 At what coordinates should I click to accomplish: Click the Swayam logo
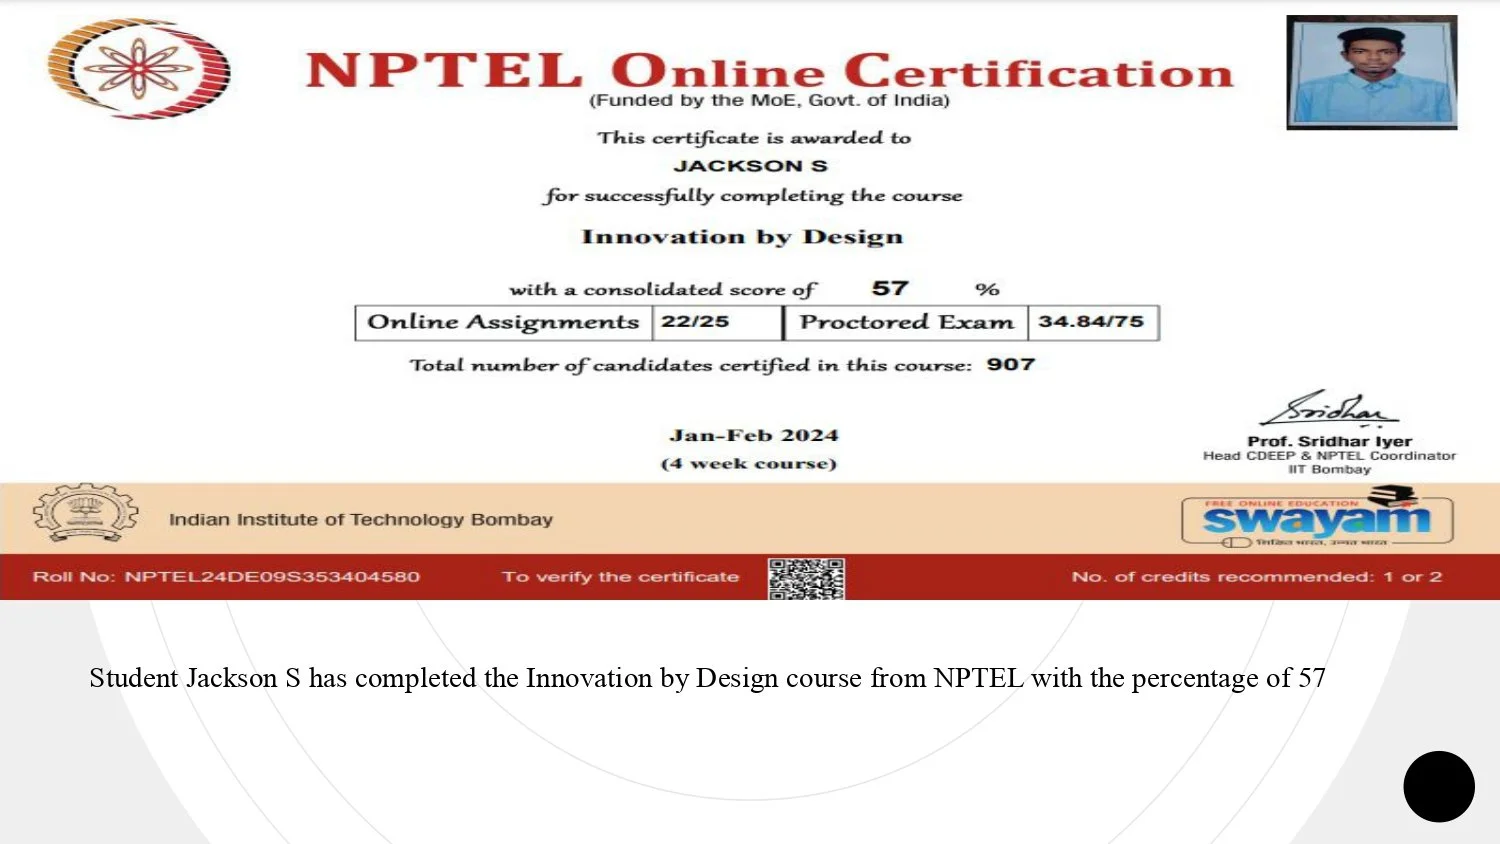pos(1317,517)
